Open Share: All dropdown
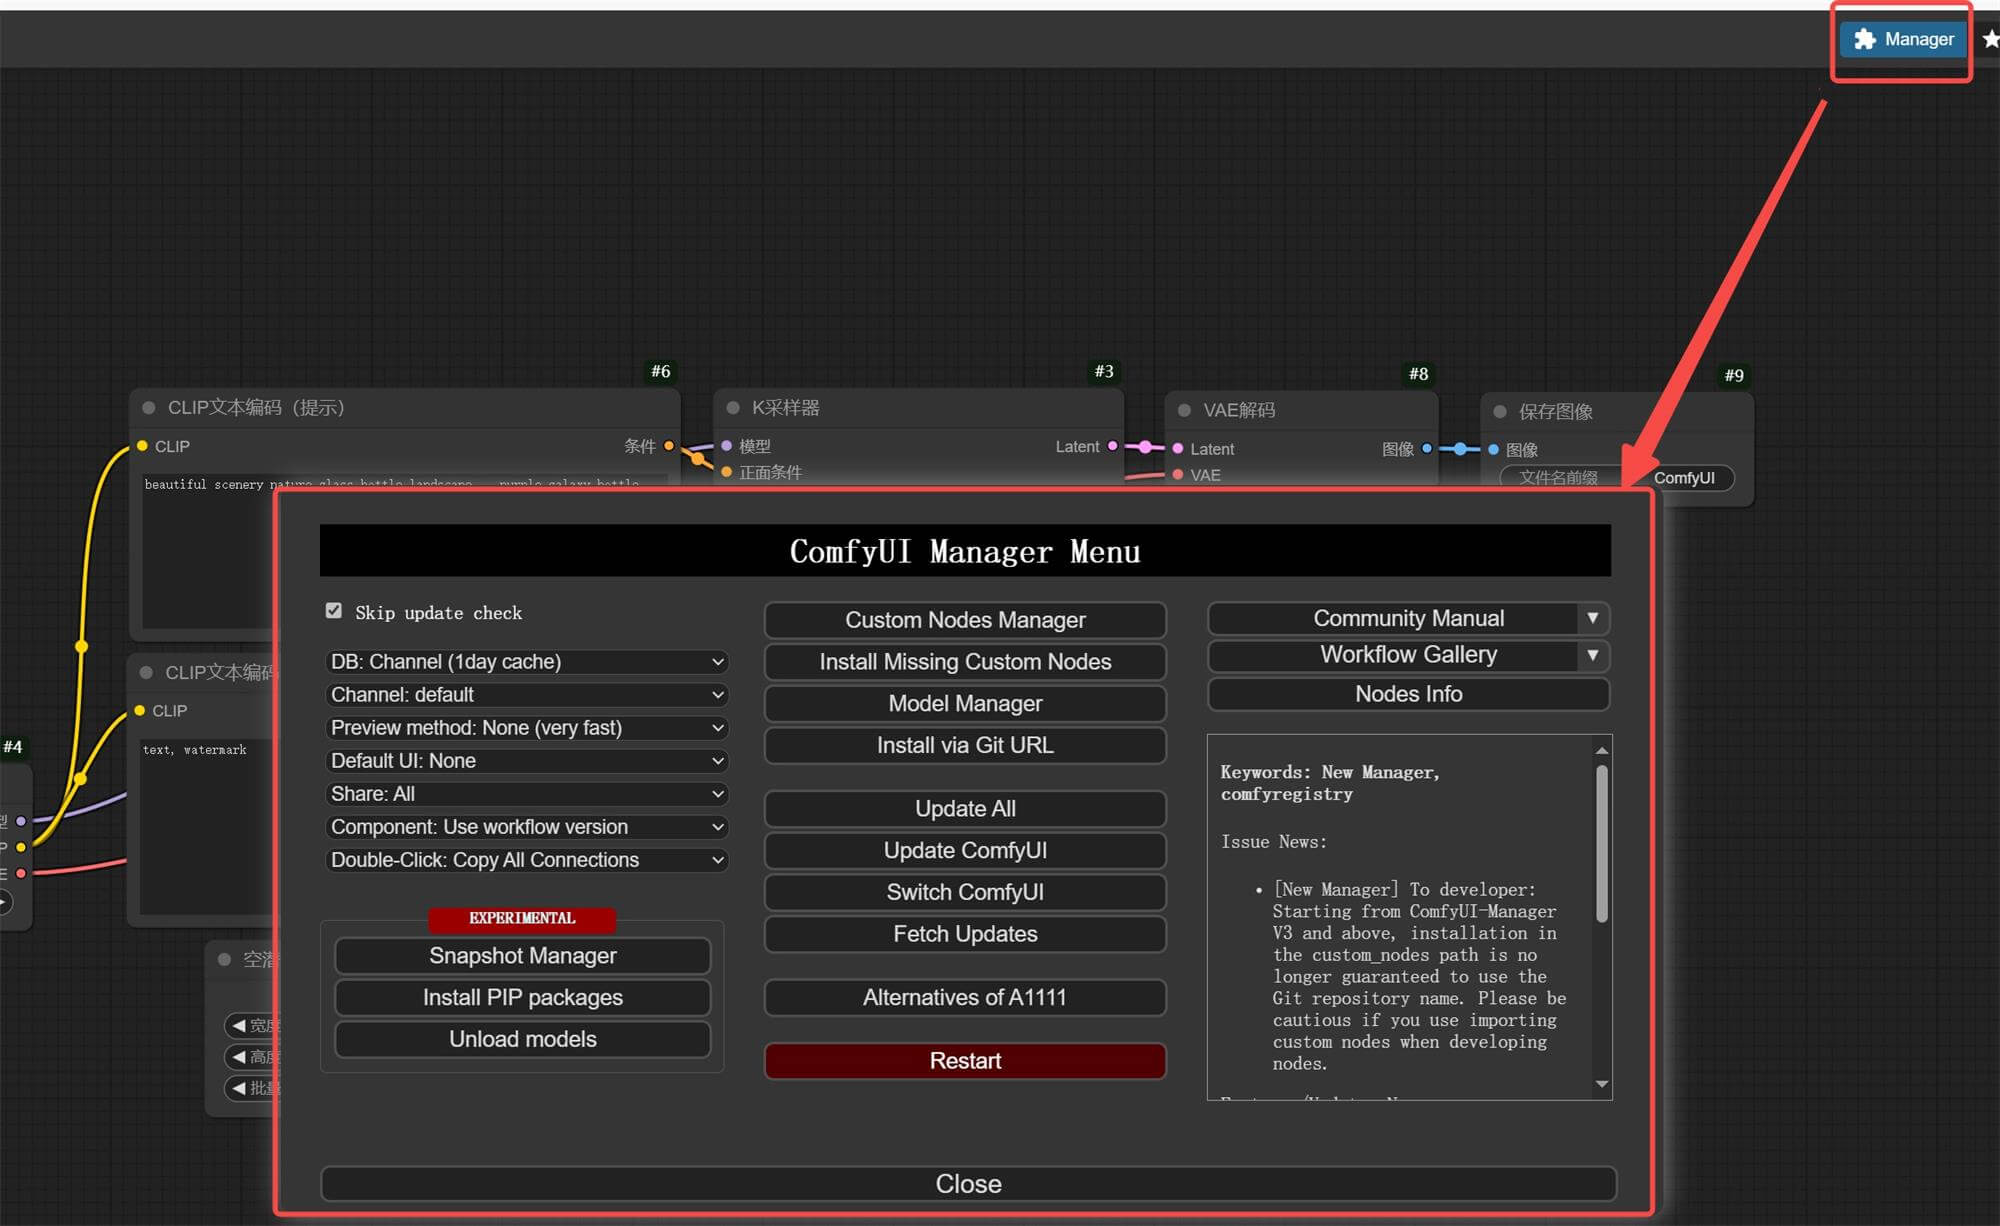 (x=527, y=794)
